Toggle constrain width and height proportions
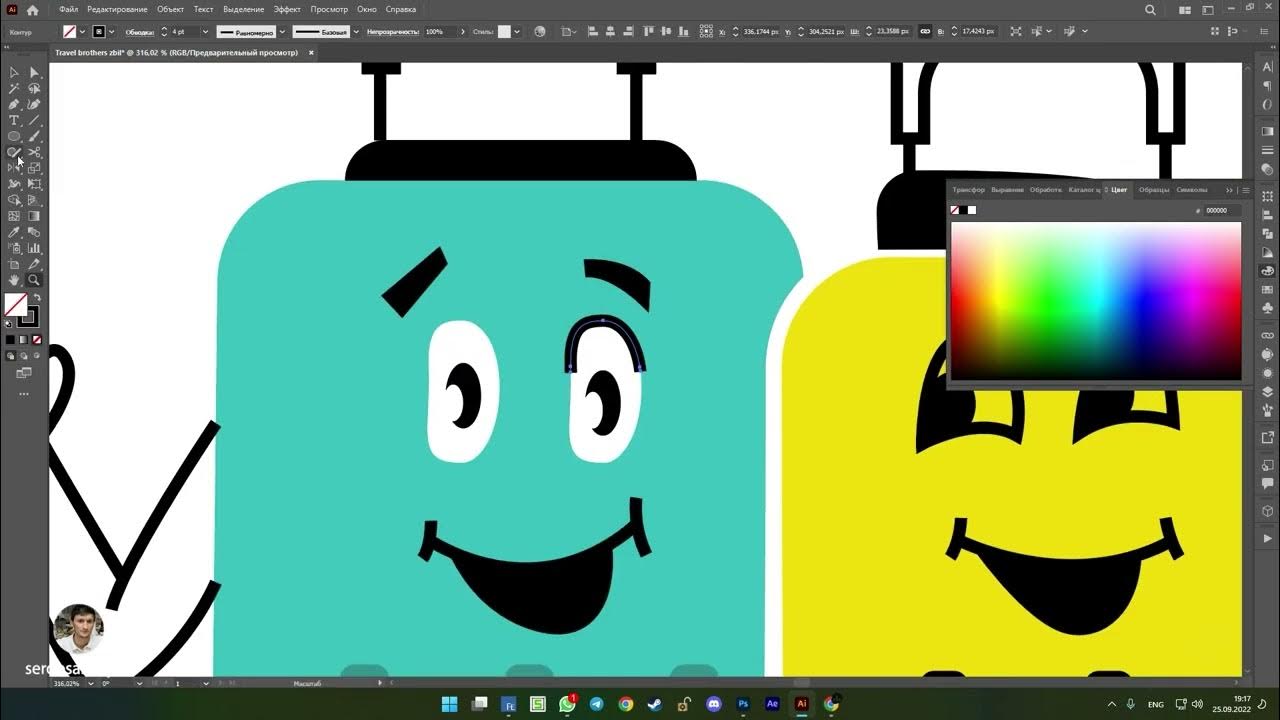1280x720 pixels. 925,32
